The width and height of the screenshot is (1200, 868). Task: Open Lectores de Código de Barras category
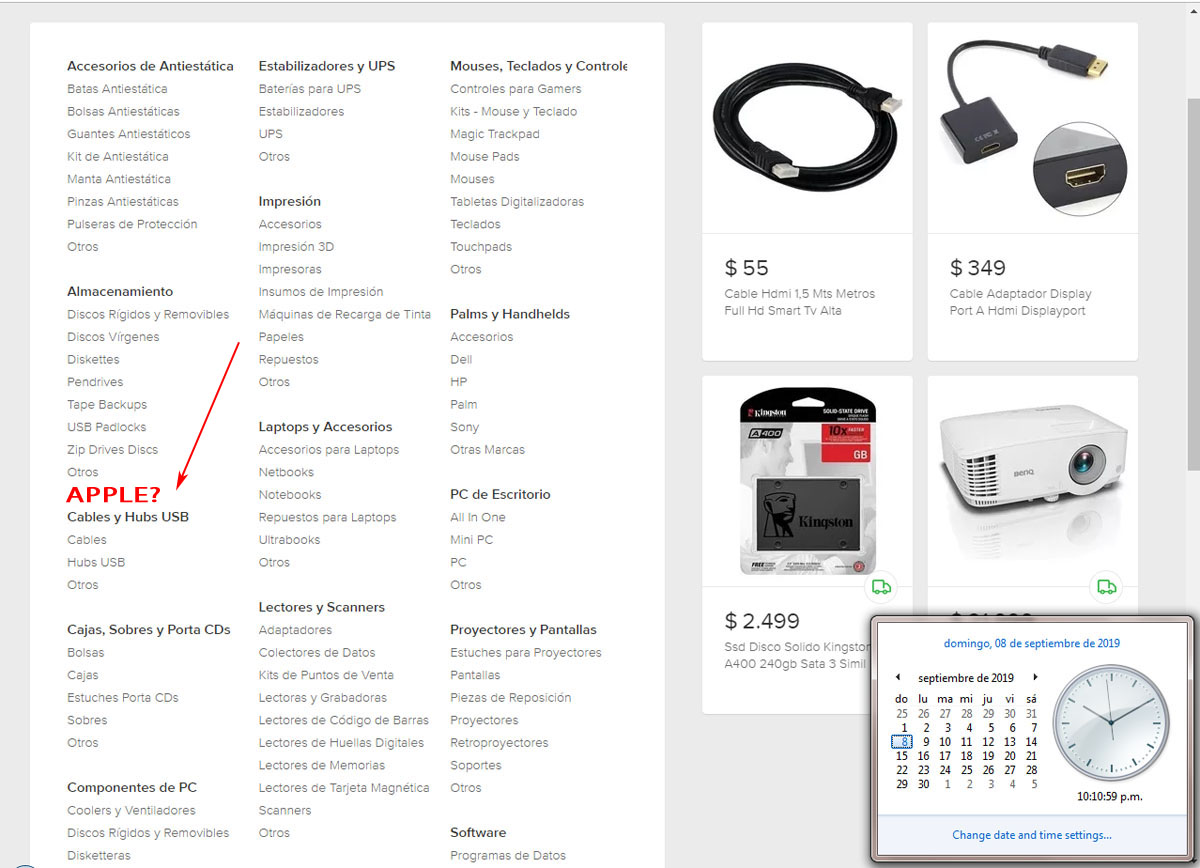tap(342, 719)
